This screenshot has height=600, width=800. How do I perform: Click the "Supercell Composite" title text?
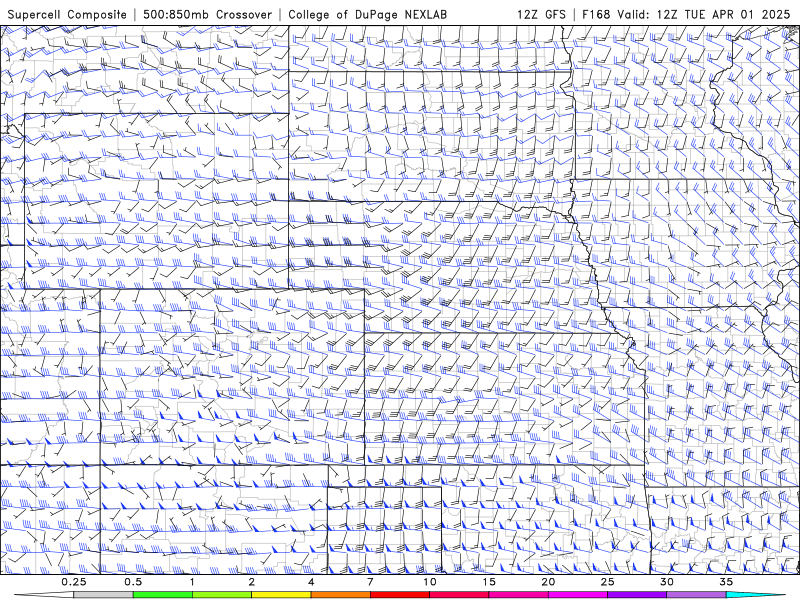67,15
